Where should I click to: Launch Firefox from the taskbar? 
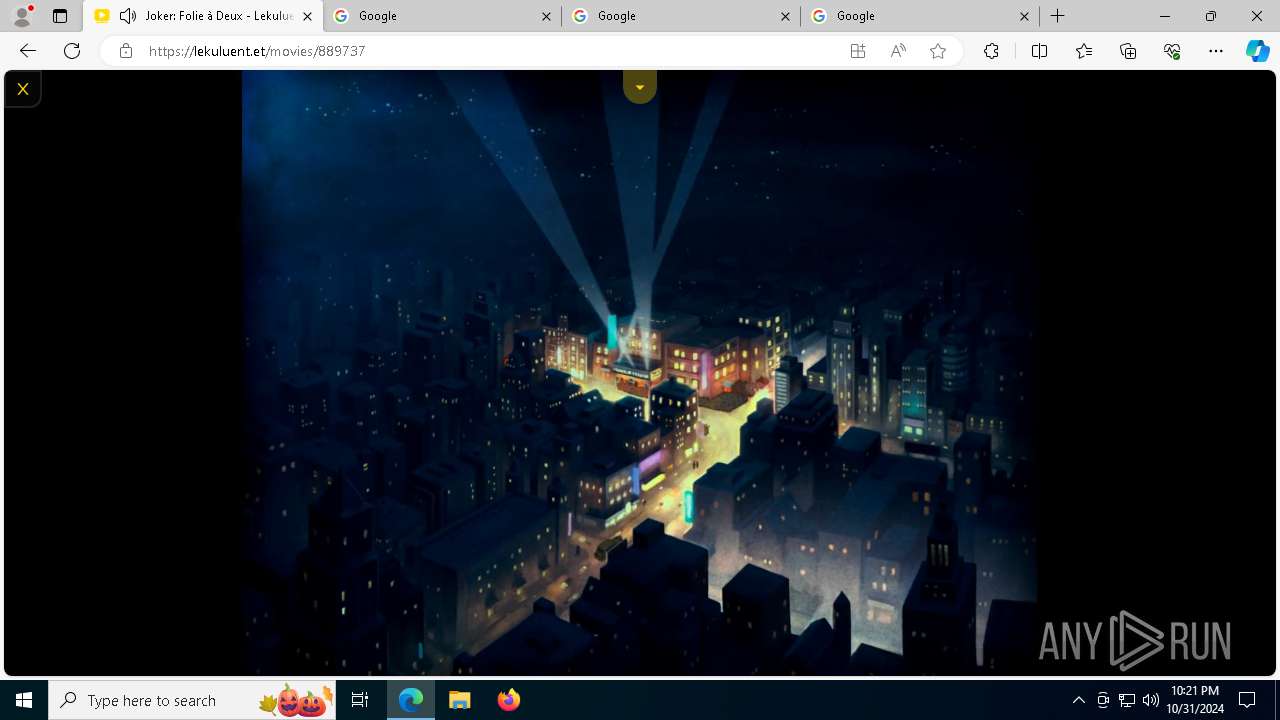click(508, 700)
